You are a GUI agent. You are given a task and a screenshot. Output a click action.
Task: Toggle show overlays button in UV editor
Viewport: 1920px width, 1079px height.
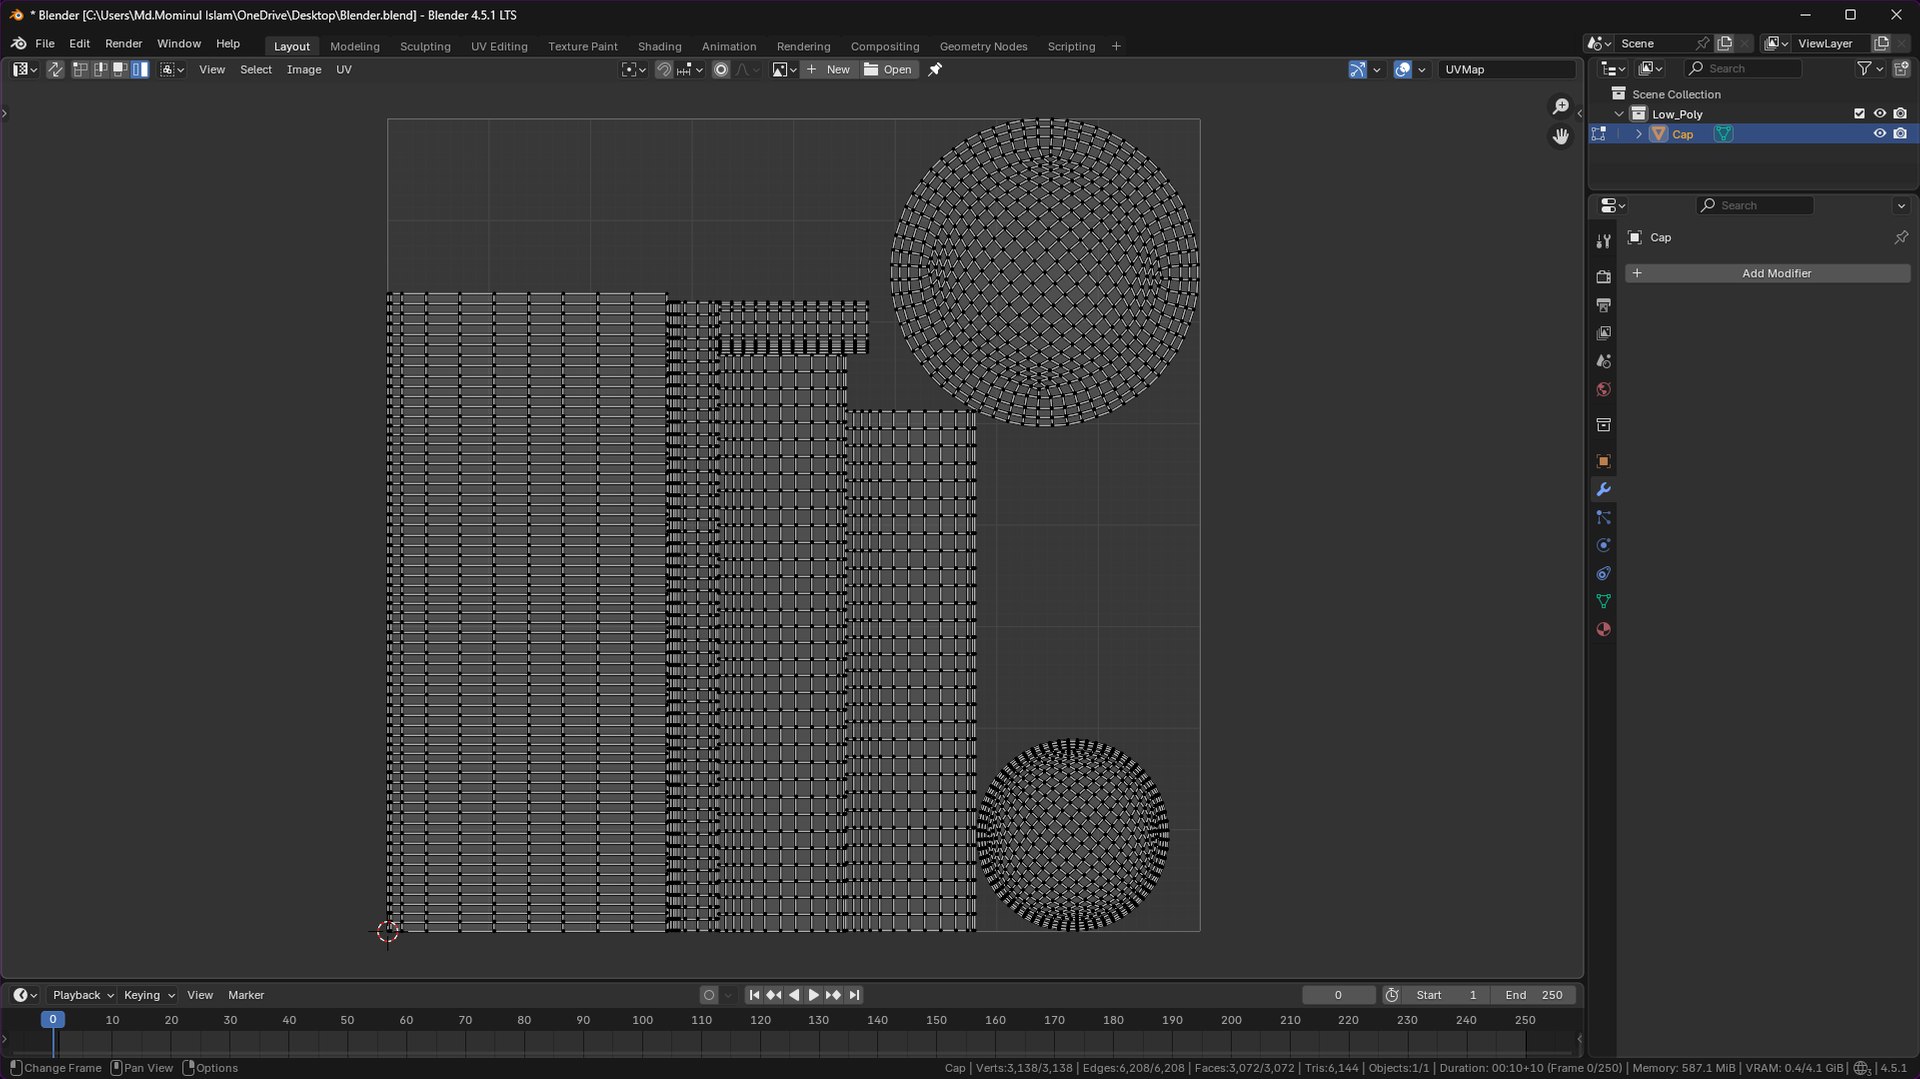tap(1402, 70)
